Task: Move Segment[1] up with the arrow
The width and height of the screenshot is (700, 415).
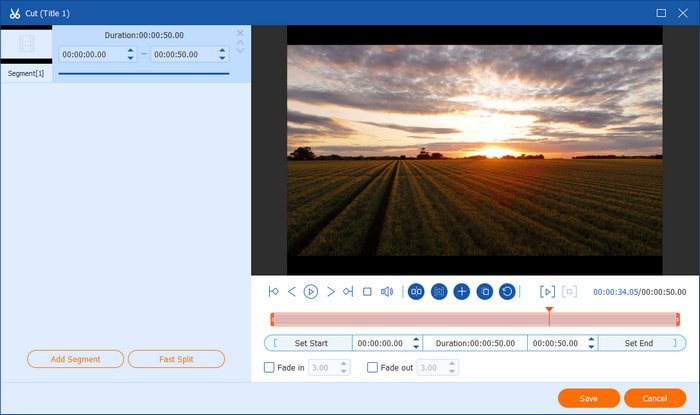Action: coord(240,42)
